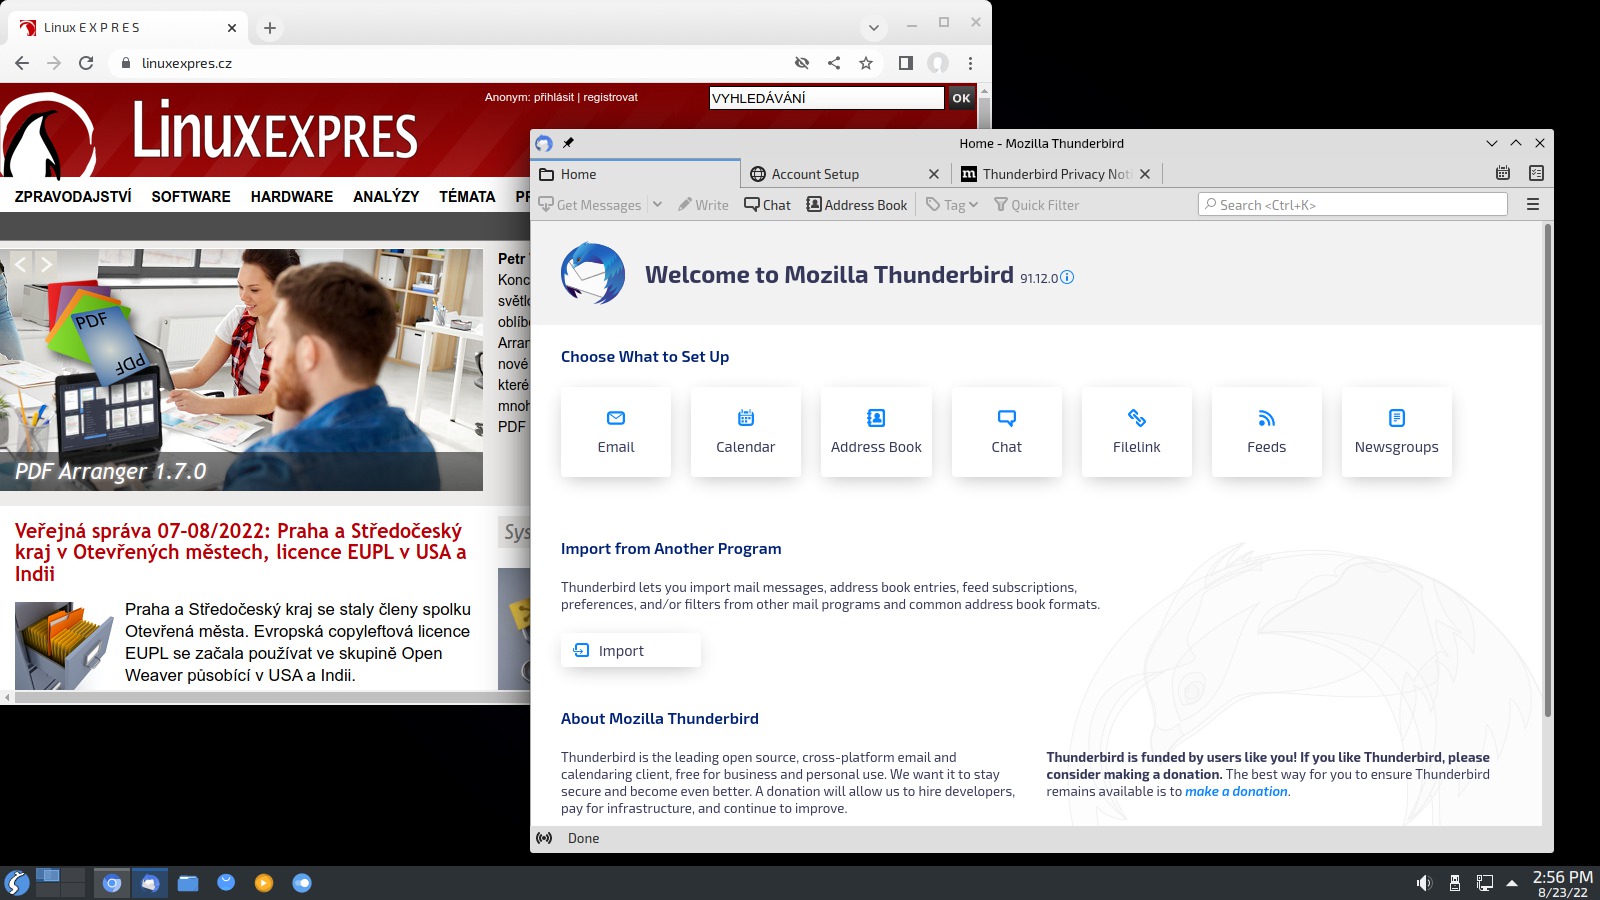This screenshot has width=1600, height=900.
Task: Click make a donation link
Action: pos(1236,791)
